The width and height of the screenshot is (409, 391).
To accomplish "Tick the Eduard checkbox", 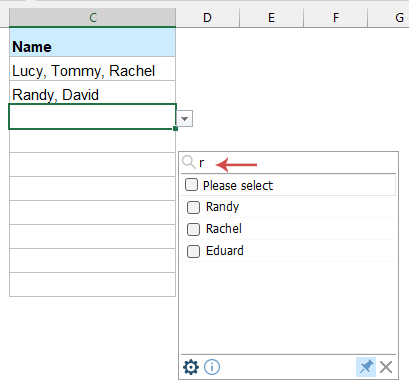I will 193,251.
